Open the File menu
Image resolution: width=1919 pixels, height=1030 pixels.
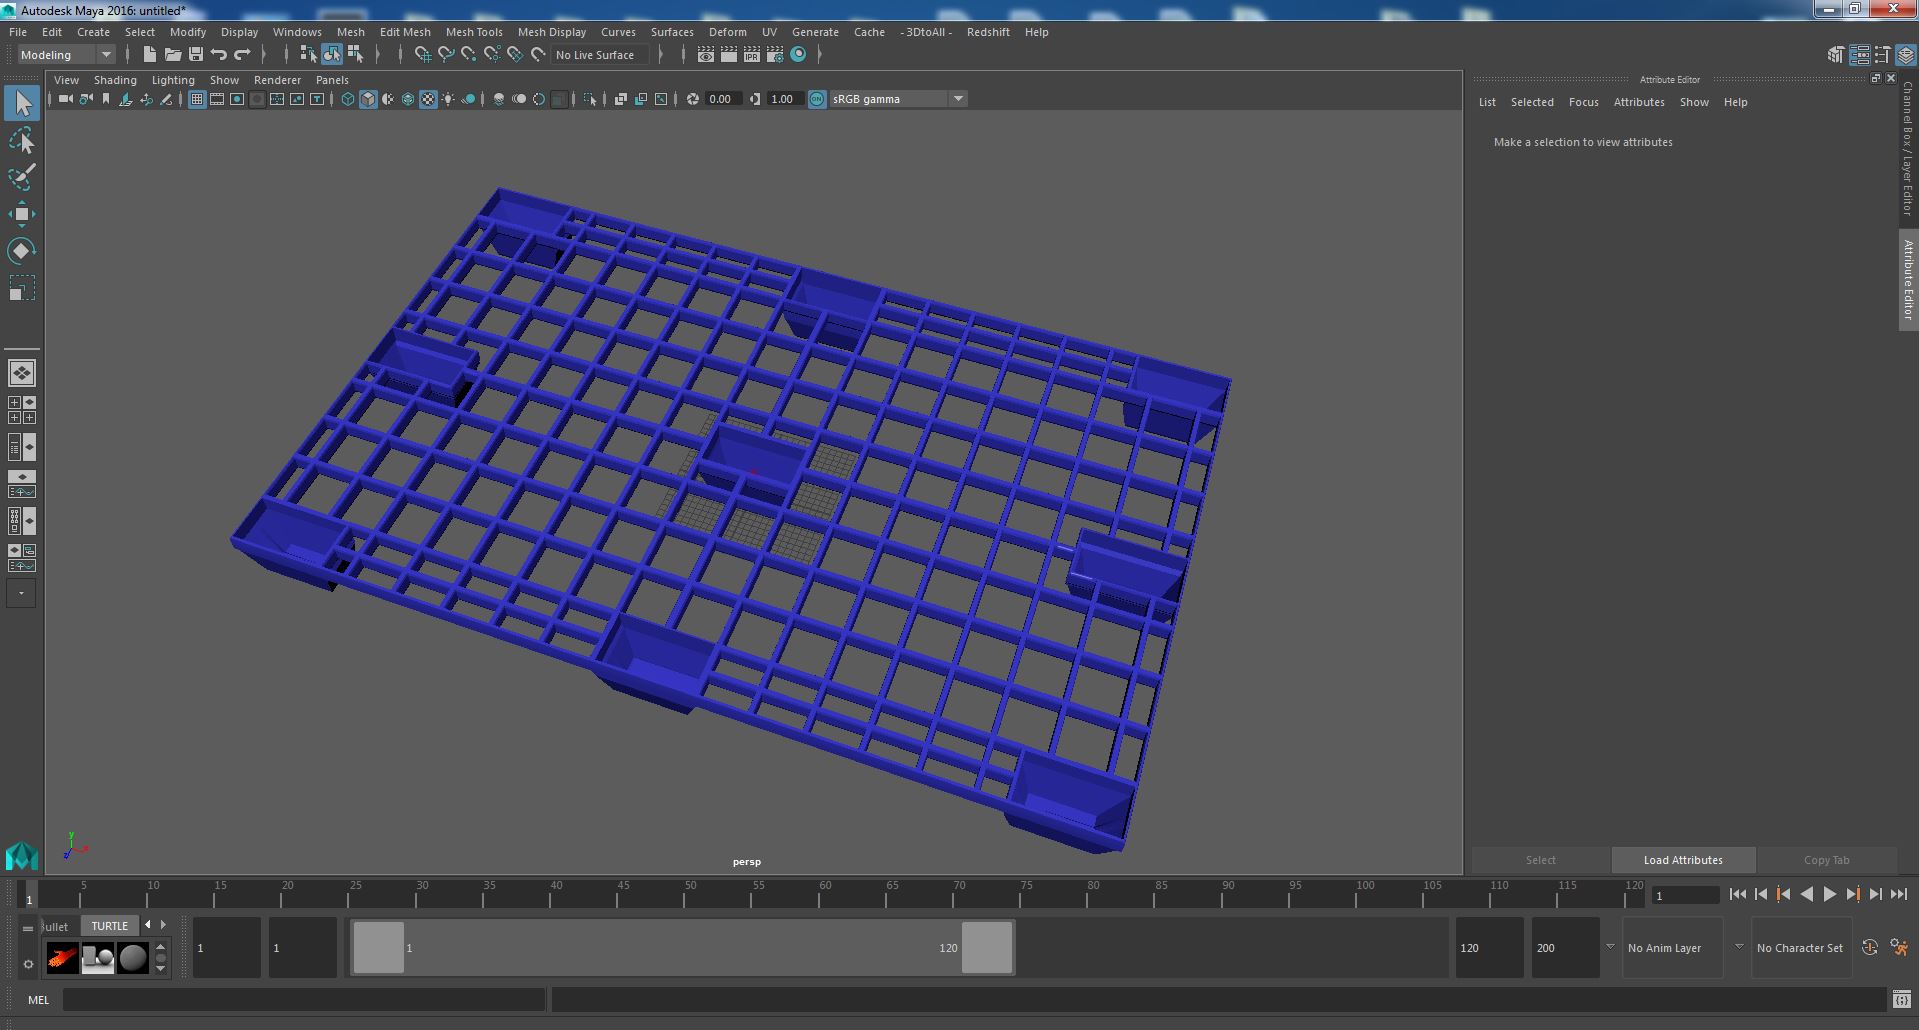point(18,32)
